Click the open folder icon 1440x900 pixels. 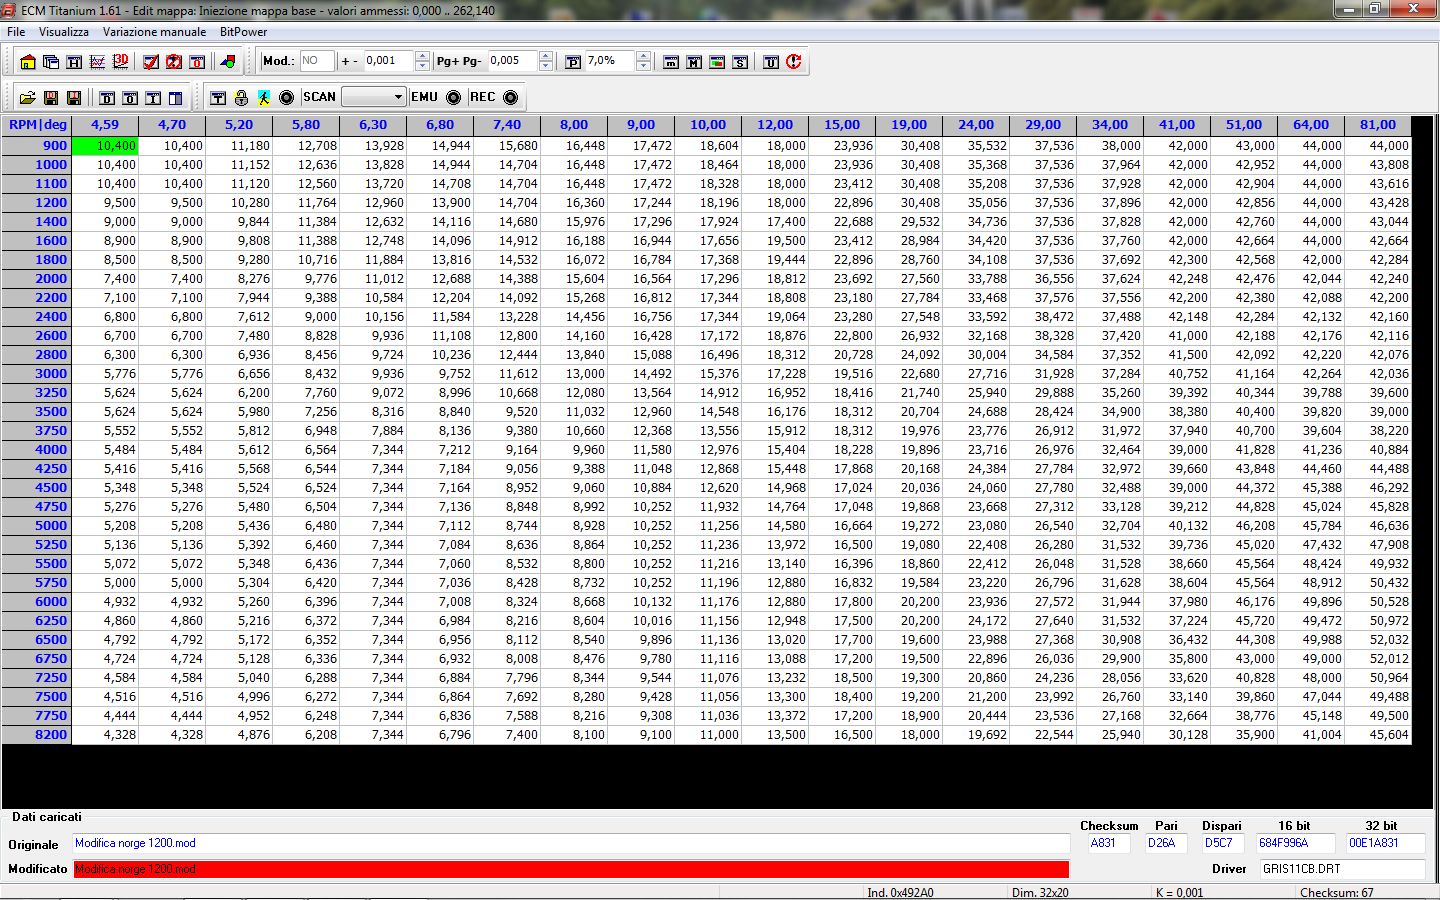pos(28,98)
